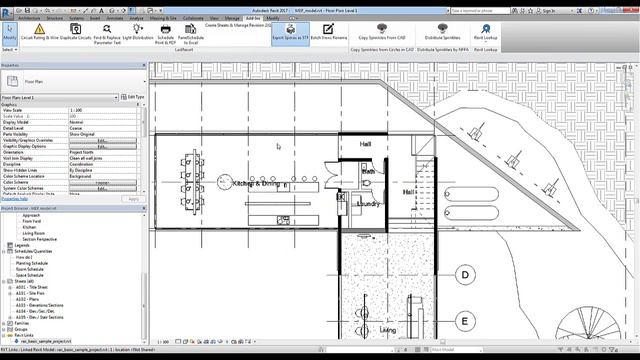The image size is (640, 360).
Task: Launch Duplicate Circuits tool
Action: (76, 32)
